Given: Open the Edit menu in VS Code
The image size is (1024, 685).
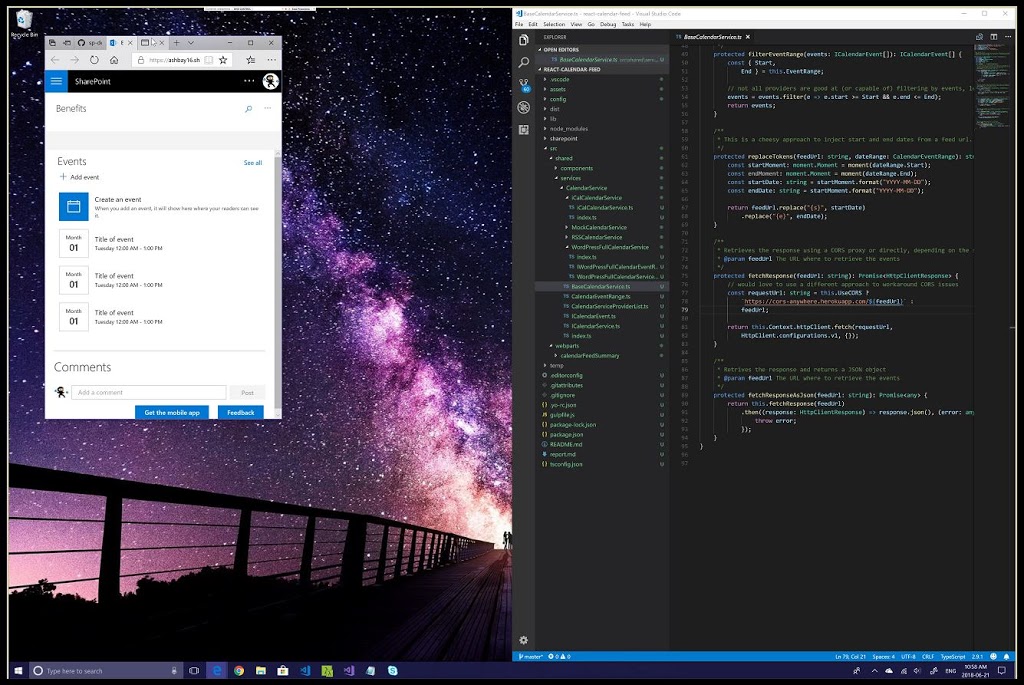Looking at the screenshot, I should coord(533,24).
